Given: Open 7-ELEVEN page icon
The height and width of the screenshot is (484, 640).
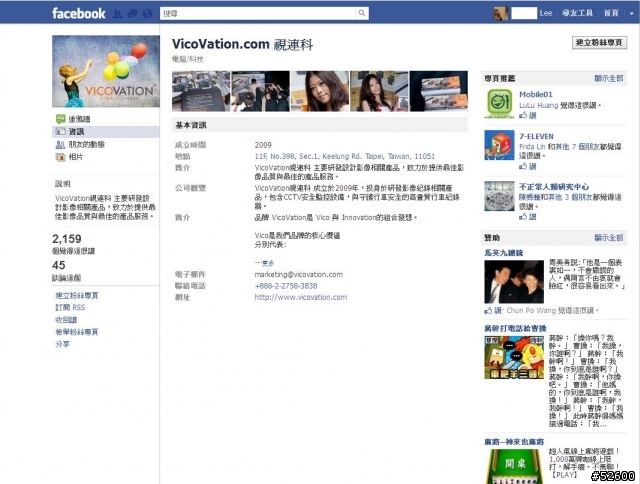Looking at the screenshot, I should point(499,145).
